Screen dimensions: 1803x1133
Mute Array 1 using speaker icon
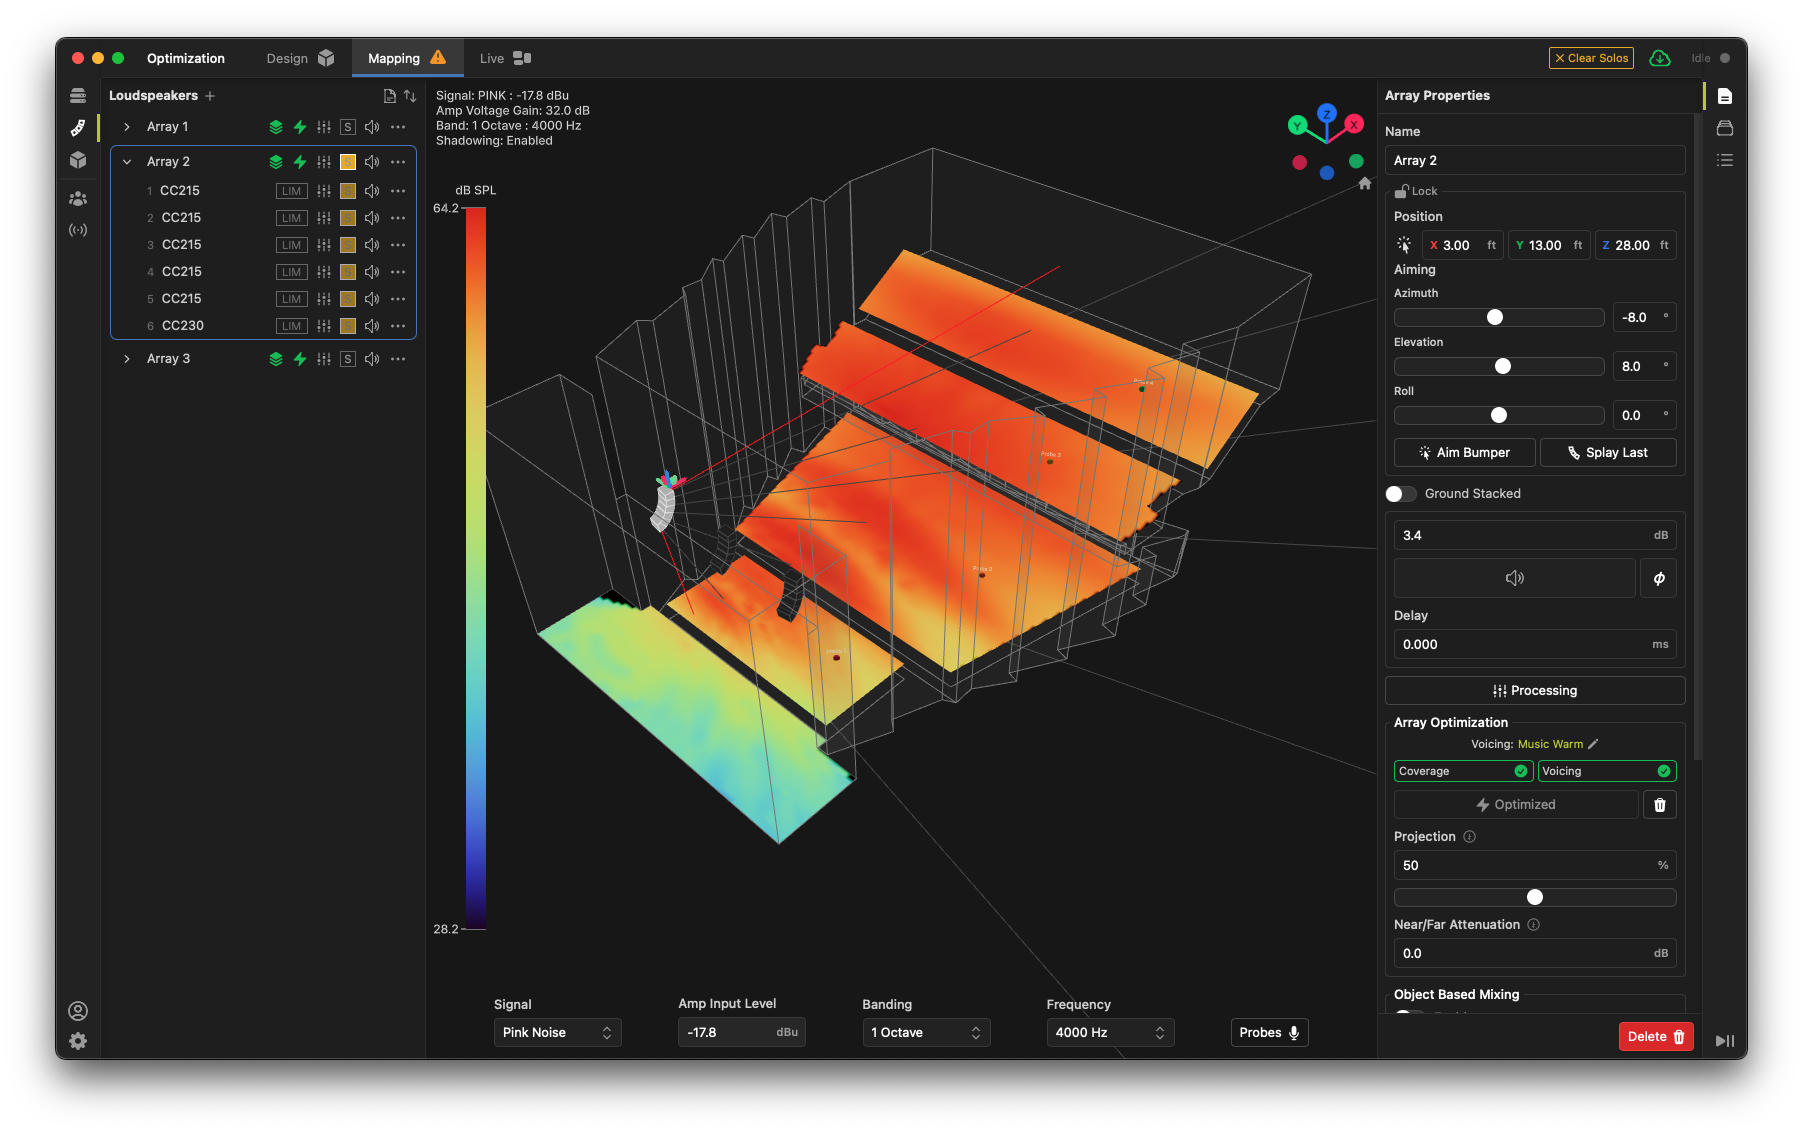[x=372, y=127]
